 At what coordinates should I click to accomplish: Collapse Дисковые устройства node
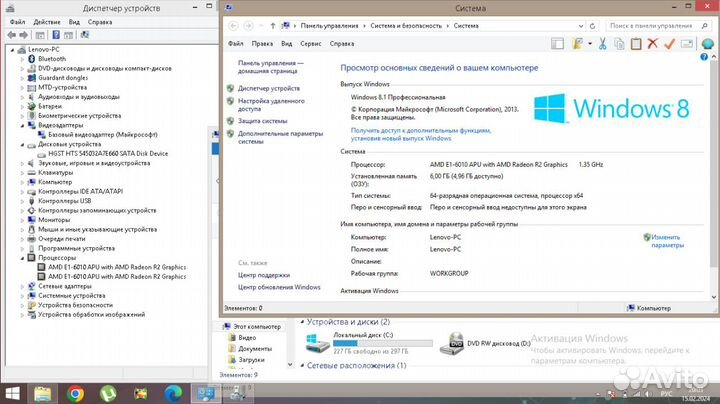coord(22,144)
